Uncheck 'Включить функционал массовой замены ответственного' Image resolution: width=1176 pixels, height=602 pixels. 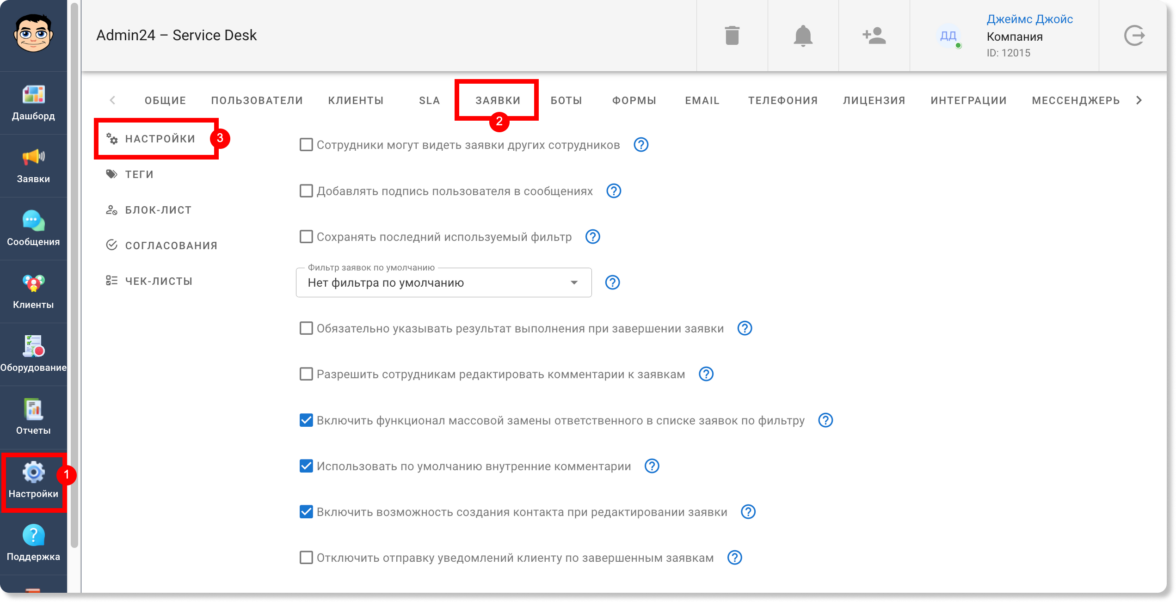point(306,421)
